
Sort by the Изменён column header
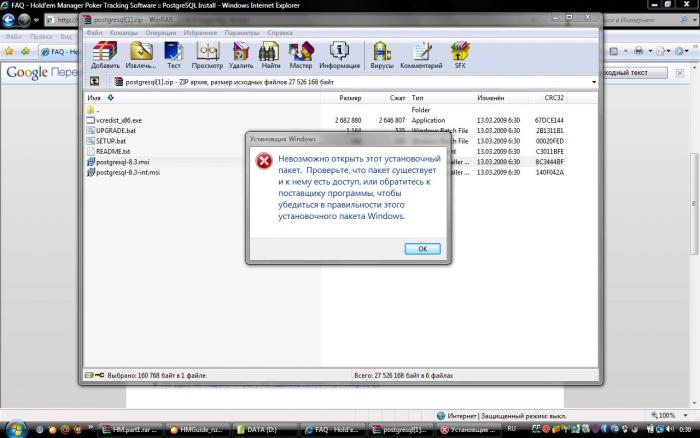click(490, 98)
